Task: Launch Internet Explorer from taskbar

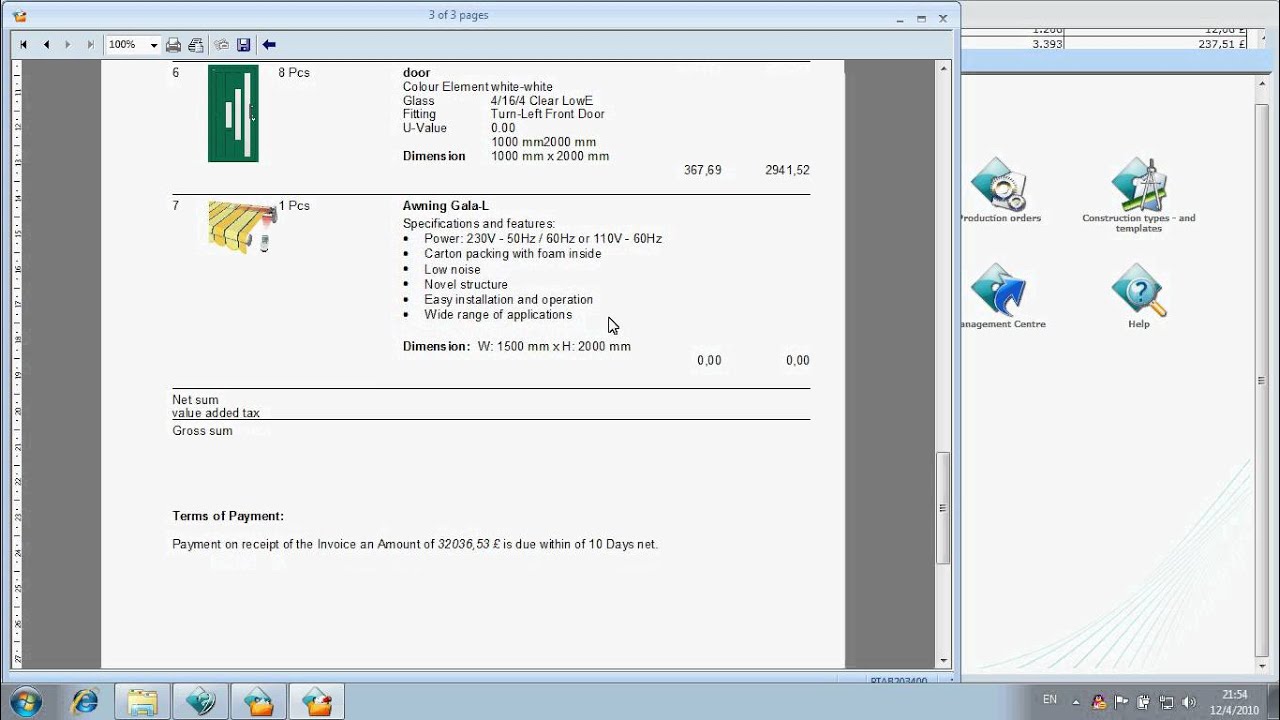Action: click(85, 702)
